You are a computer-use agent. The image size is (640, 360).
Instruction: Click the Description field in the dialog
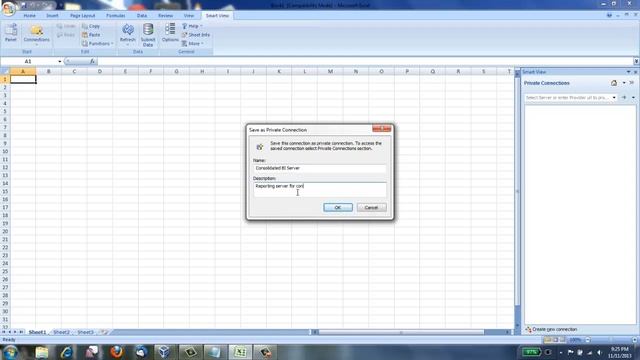coord(320,189)
